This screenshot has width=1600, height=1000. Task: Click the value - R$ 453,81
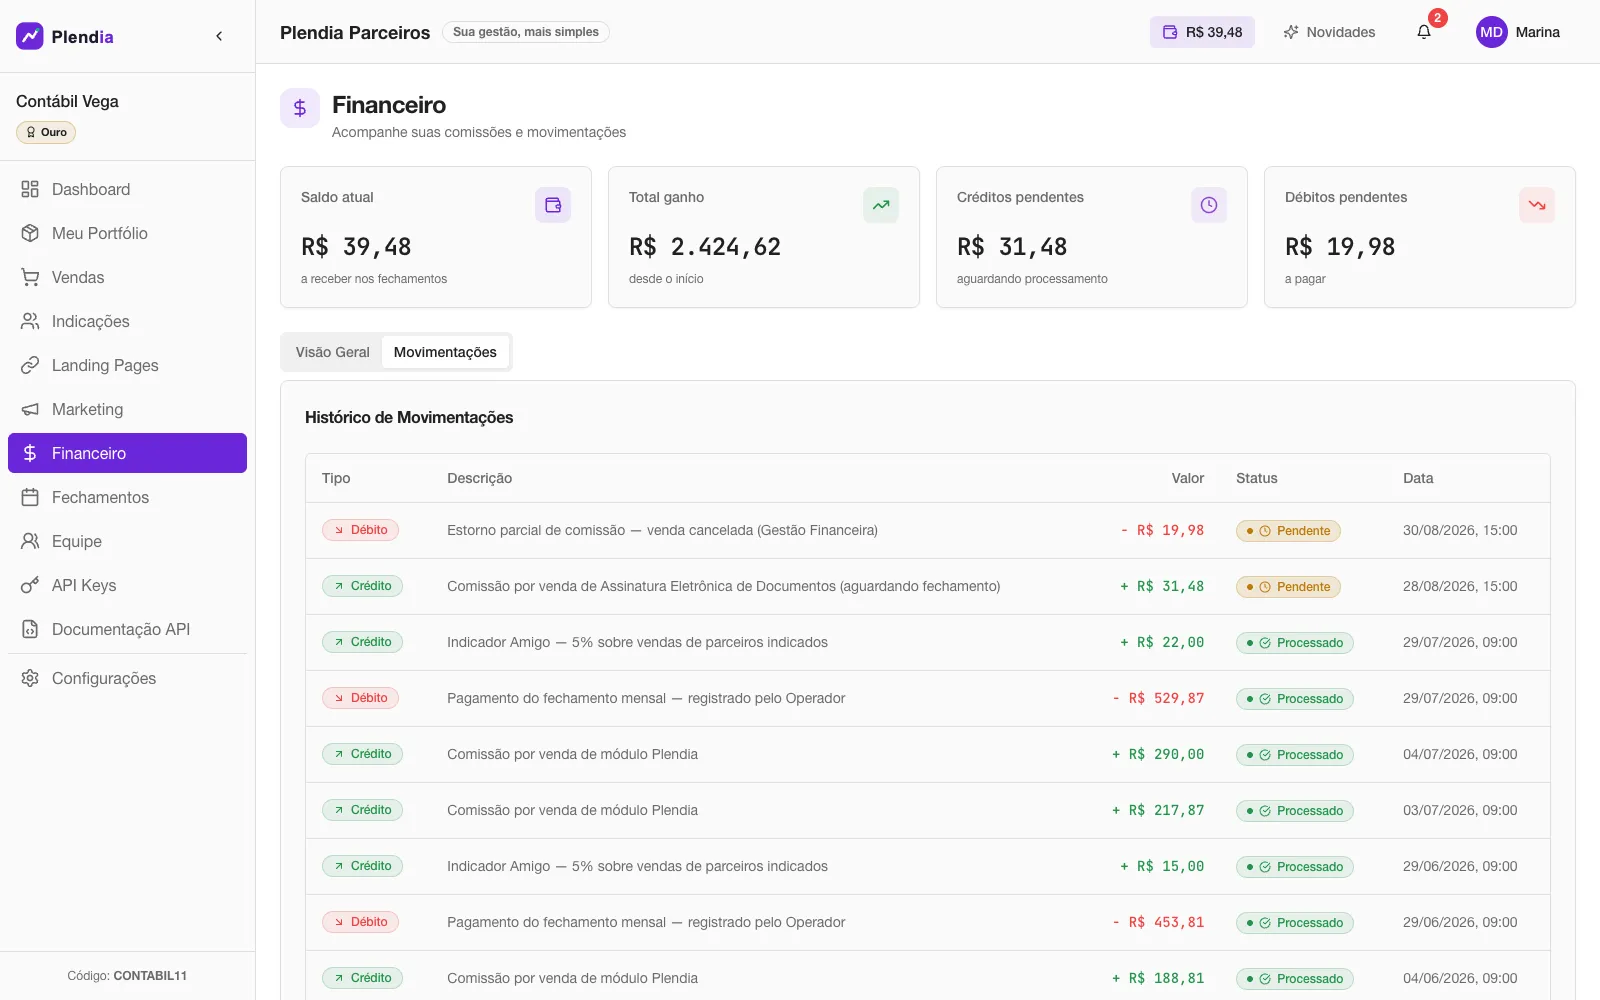coord(1158,922)
